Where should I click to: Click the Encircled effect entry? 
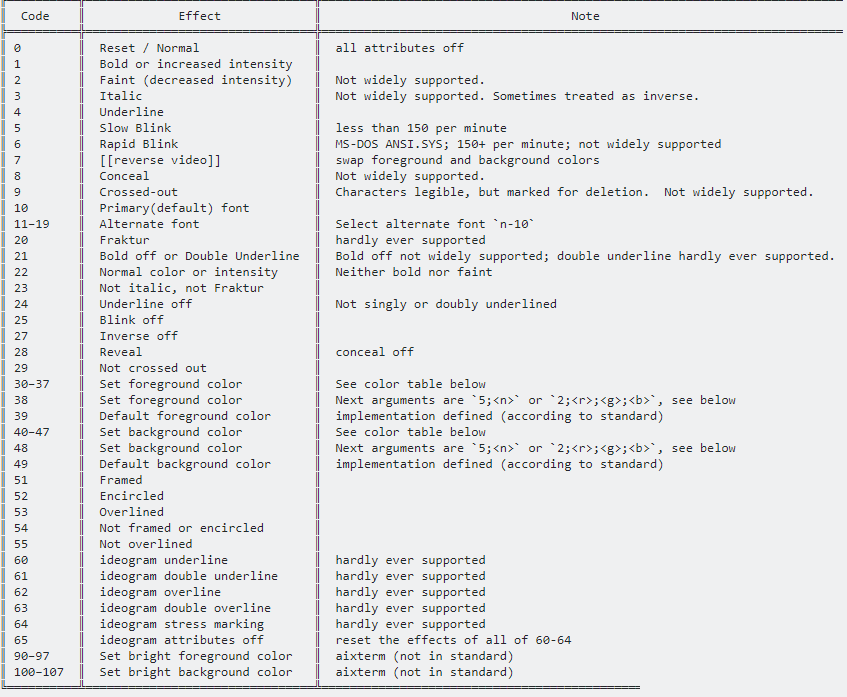[x=131, y=496]
